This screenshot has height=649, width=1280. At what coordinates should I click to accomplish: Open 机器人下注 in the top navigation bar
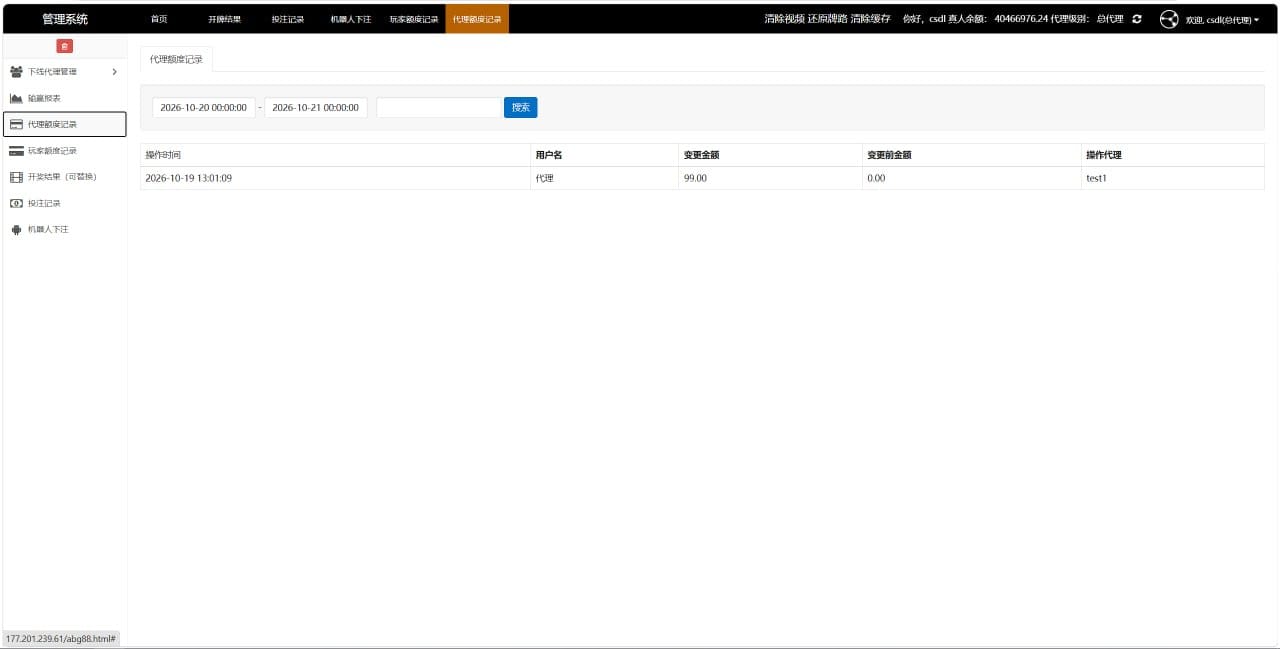pos(351,19)
